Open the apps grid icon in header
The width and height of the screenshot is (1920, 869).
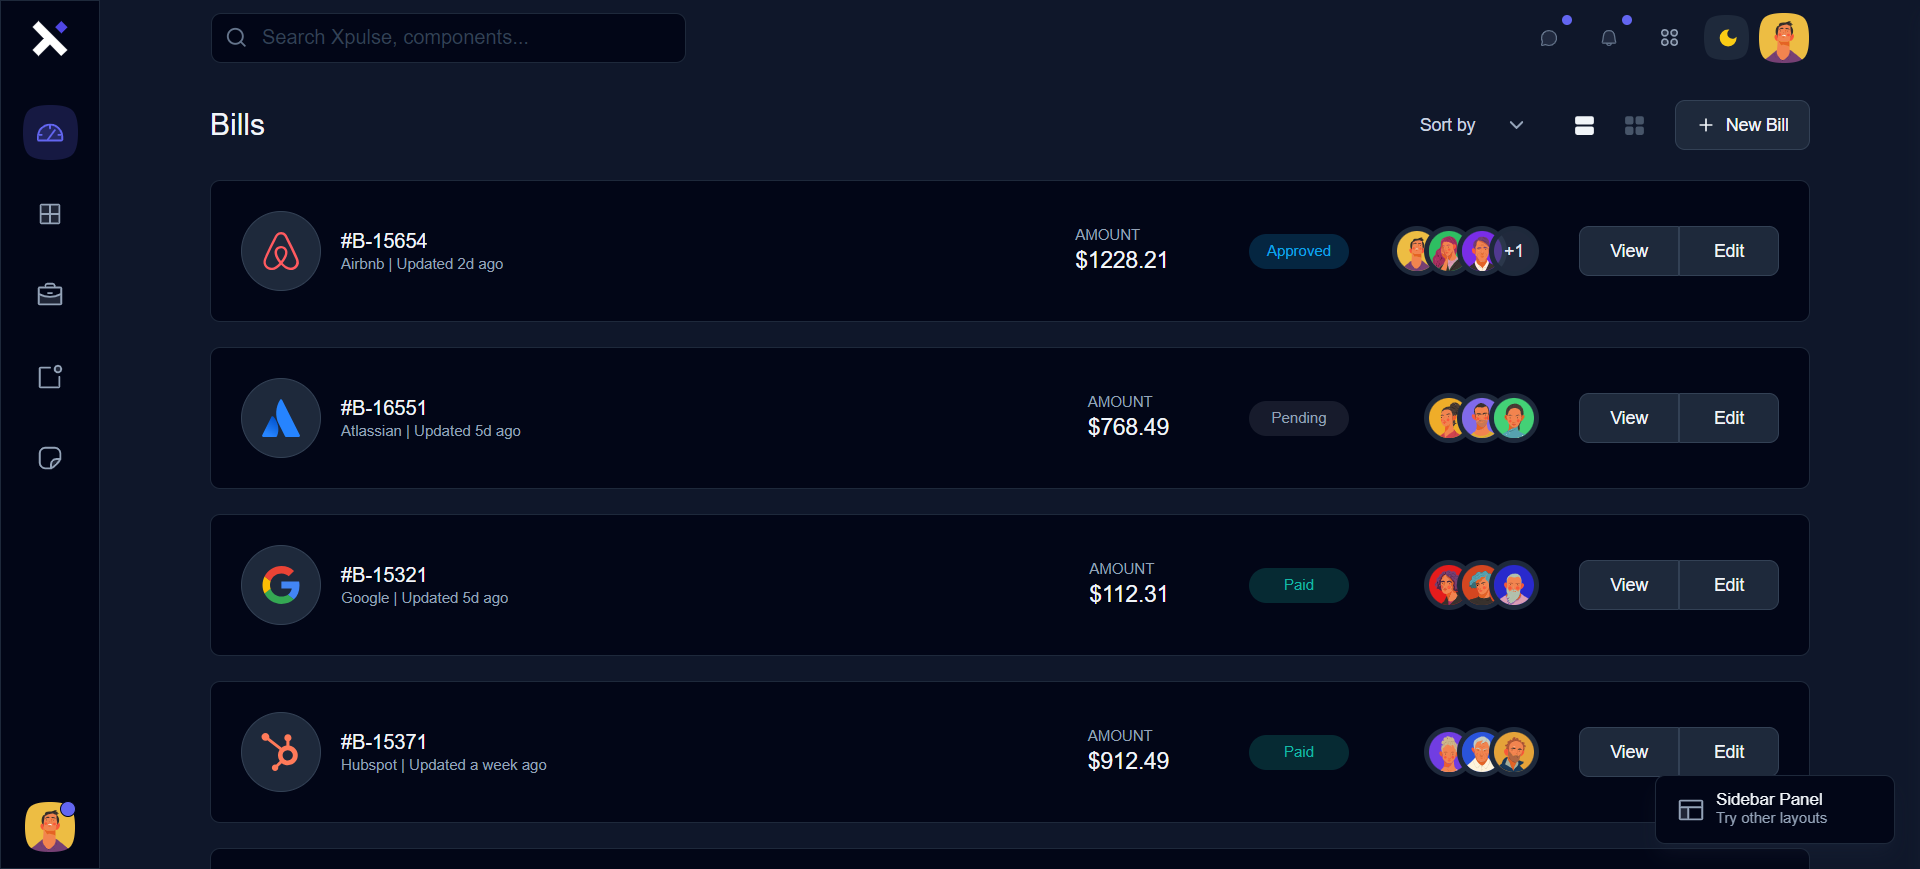point(1669,38)
